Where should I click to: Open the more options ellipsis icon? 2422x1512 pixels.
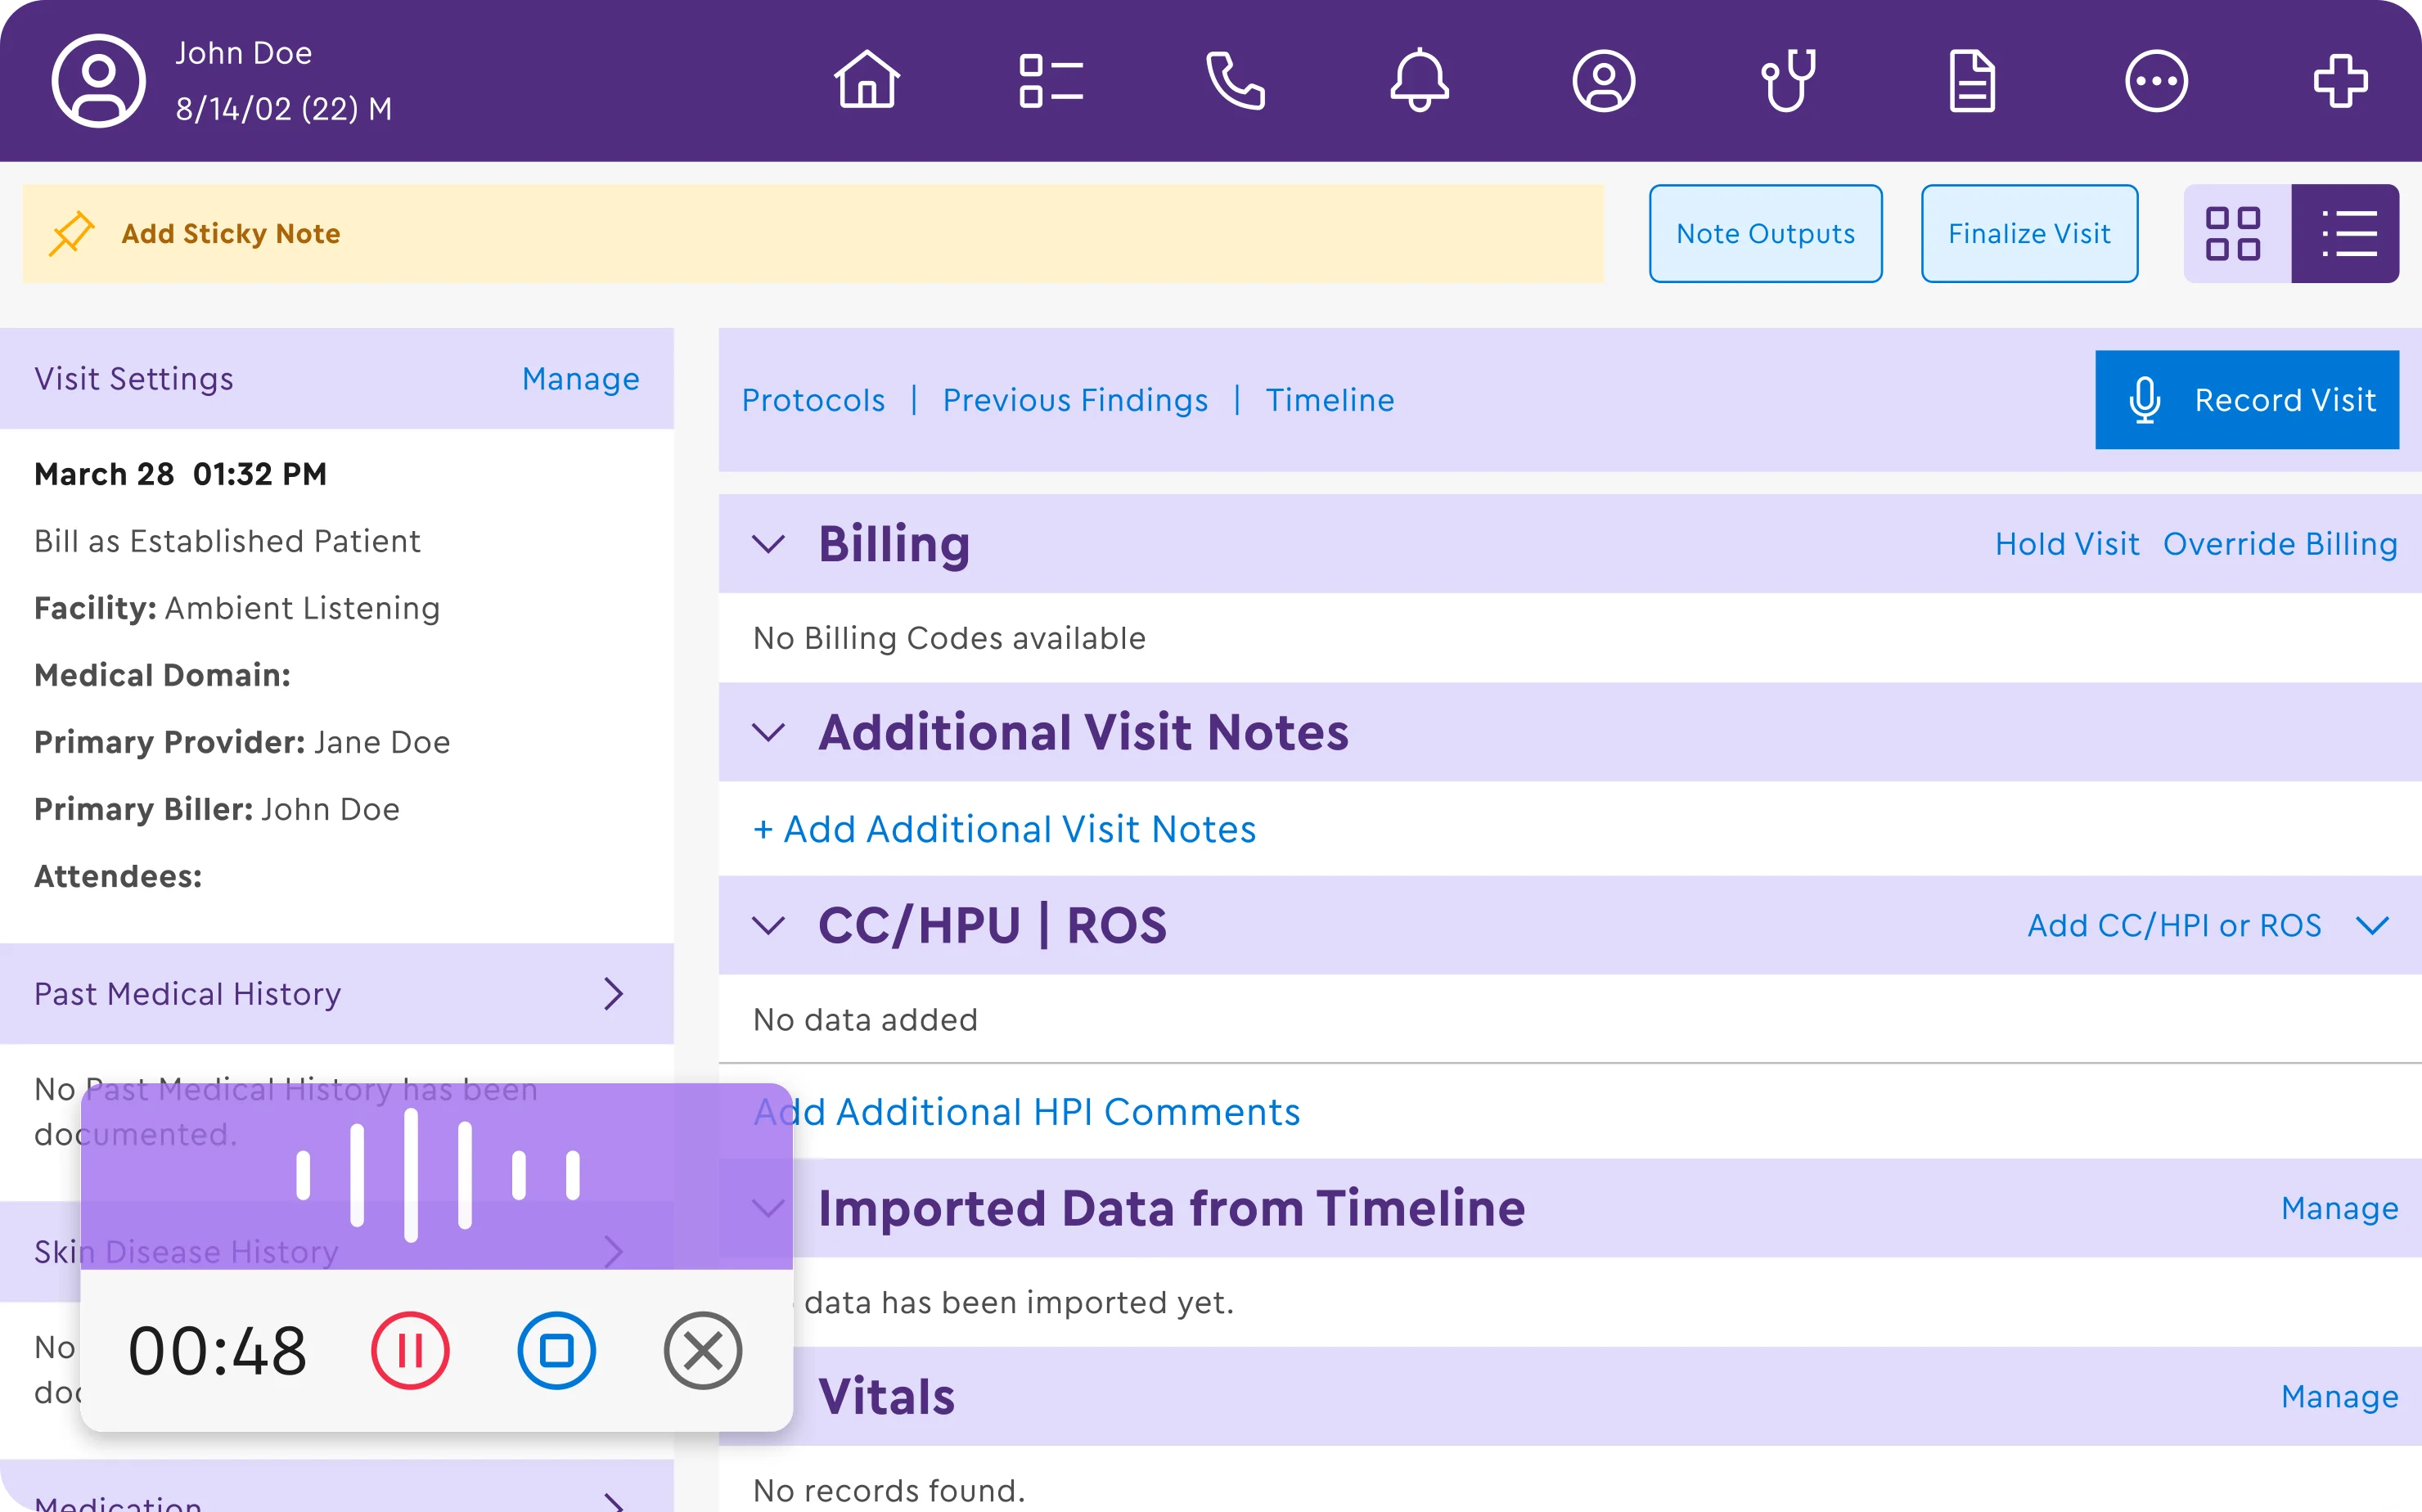coord(2156,80)
